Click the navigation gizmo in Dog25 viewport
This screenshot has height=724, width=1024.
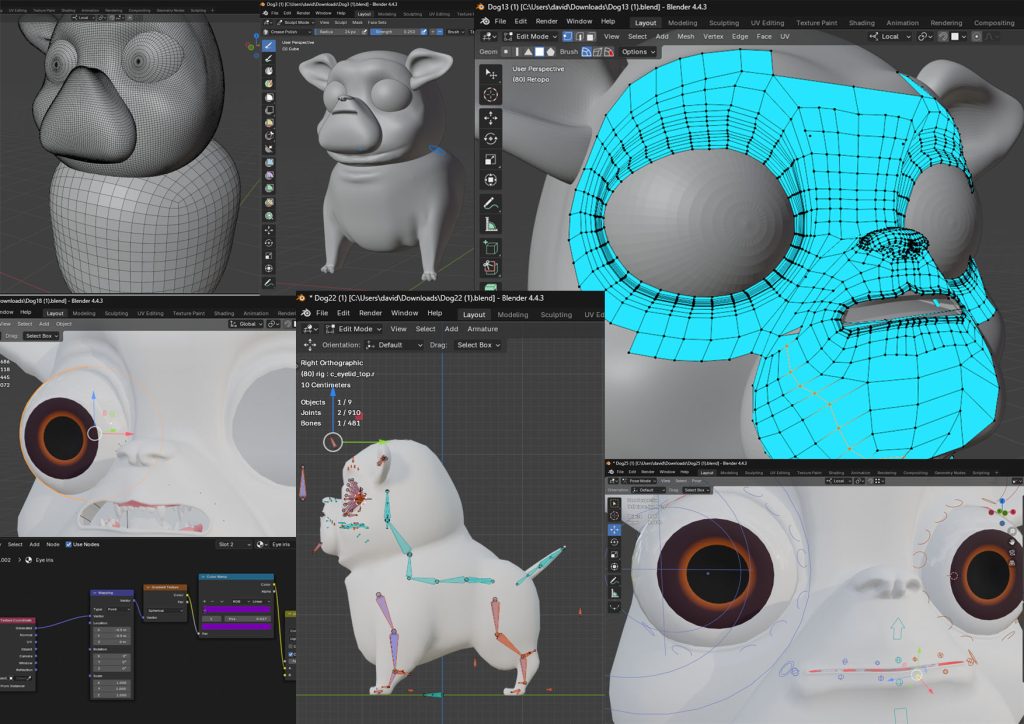(1001, 511)
